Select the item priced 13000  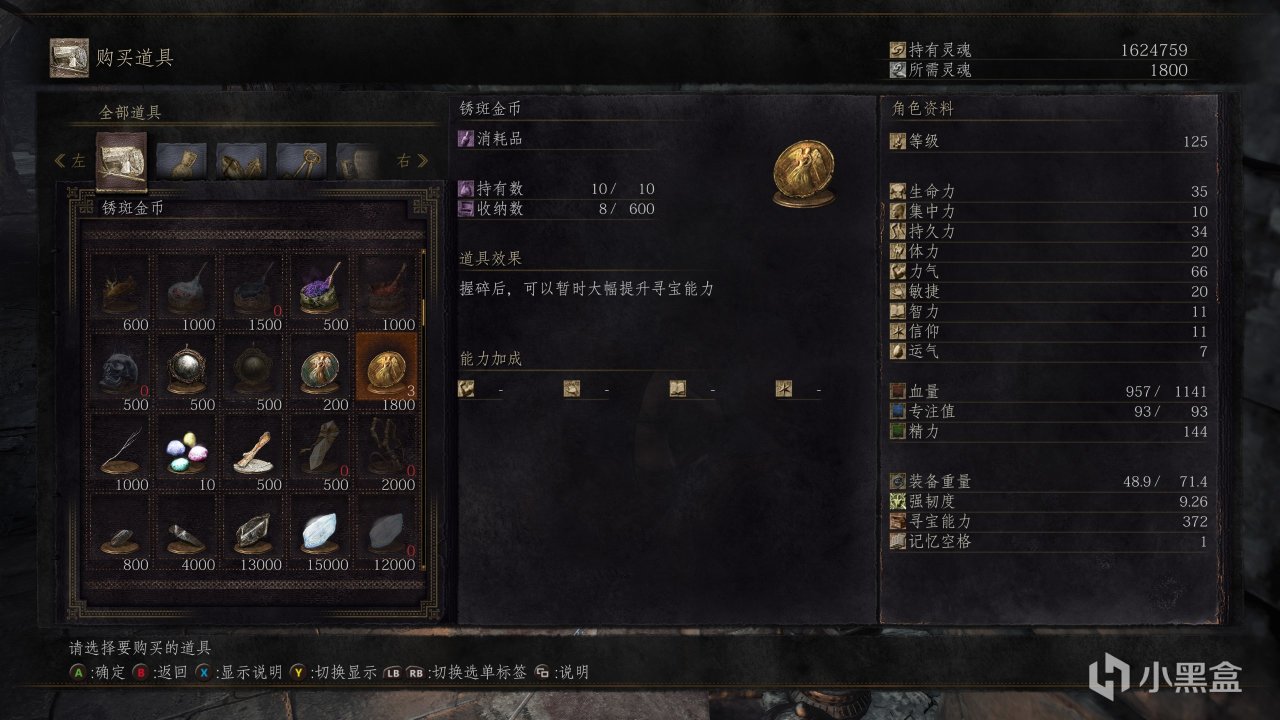click(254, 531)
